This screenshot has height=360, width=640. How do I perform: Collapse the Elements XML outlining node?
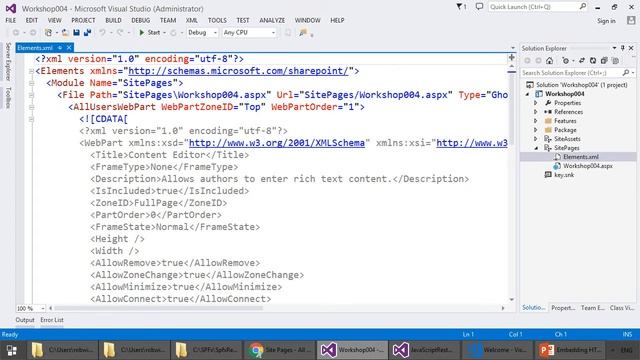[x=31, y=71]
